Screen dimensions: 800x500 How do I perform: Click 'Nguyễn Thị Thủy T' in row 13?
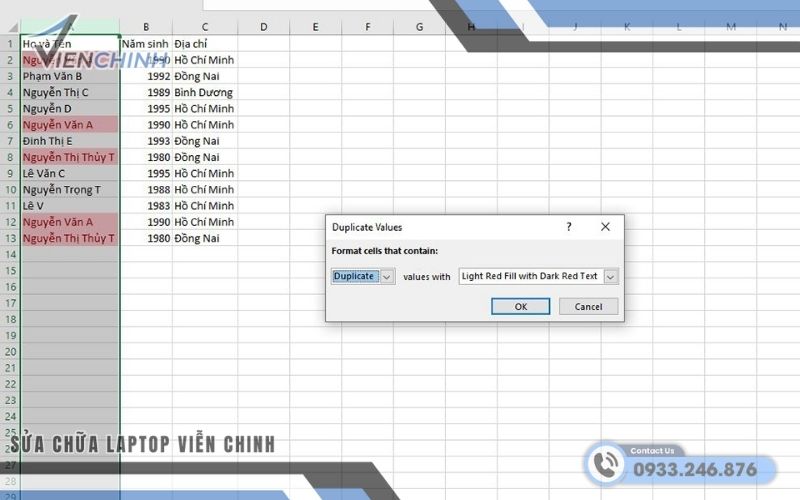(x=70, y=238)
